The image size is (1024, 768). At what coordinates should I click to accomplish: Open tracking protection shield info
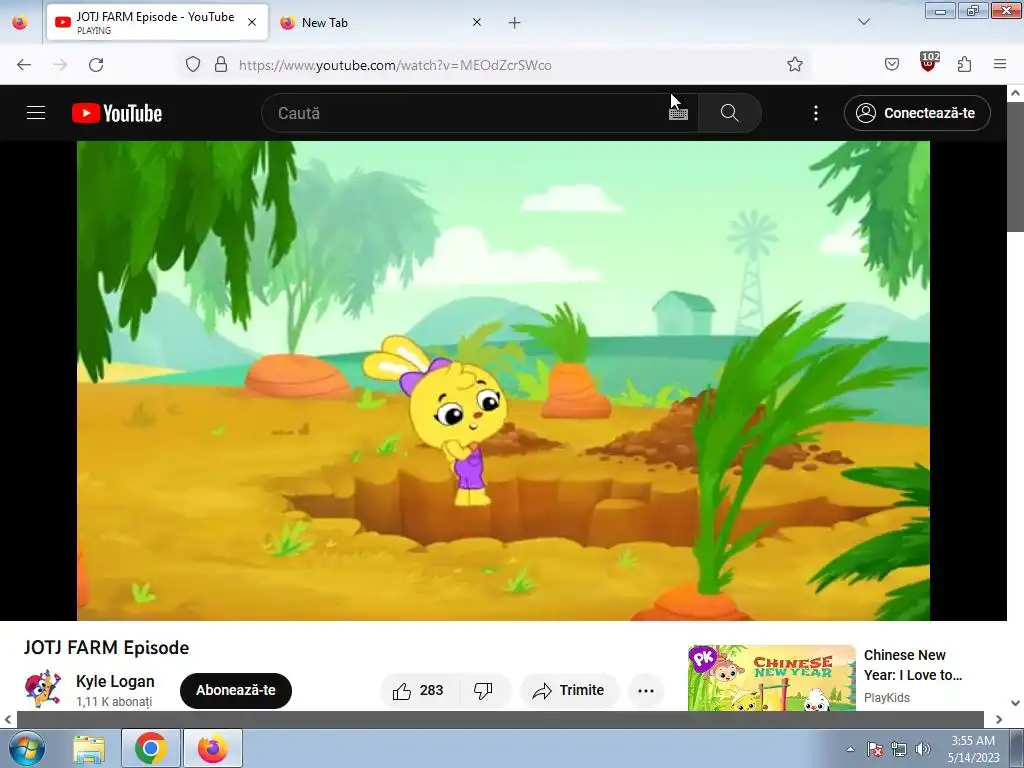pos(193,64)
